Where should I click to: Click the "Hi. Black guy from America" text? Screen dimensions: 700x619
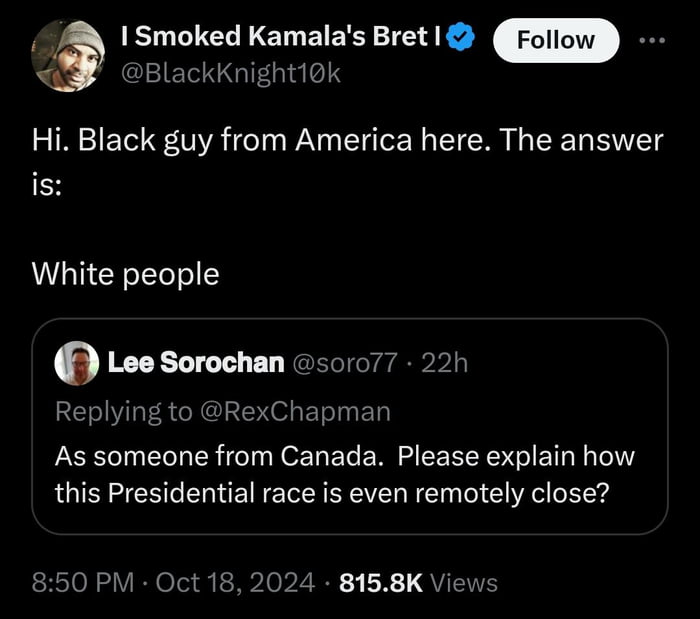point(347,141)
